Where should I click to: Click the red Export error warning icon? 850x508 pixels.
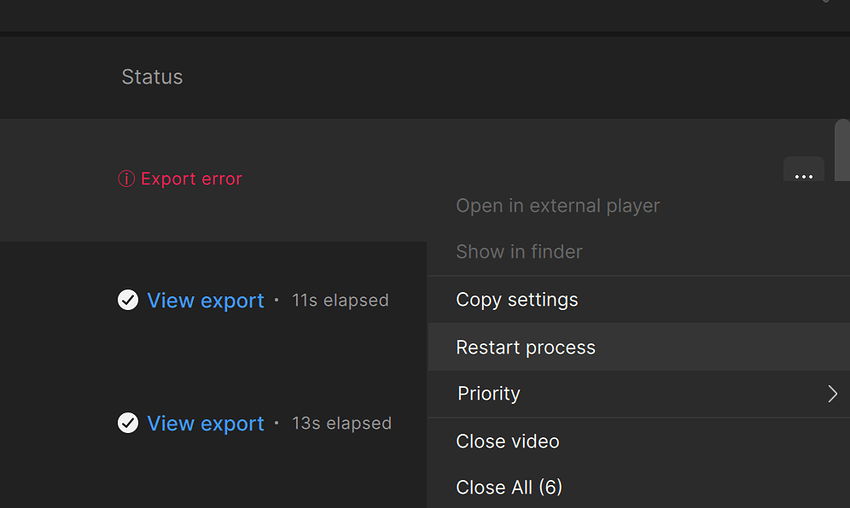coord(126,179)
